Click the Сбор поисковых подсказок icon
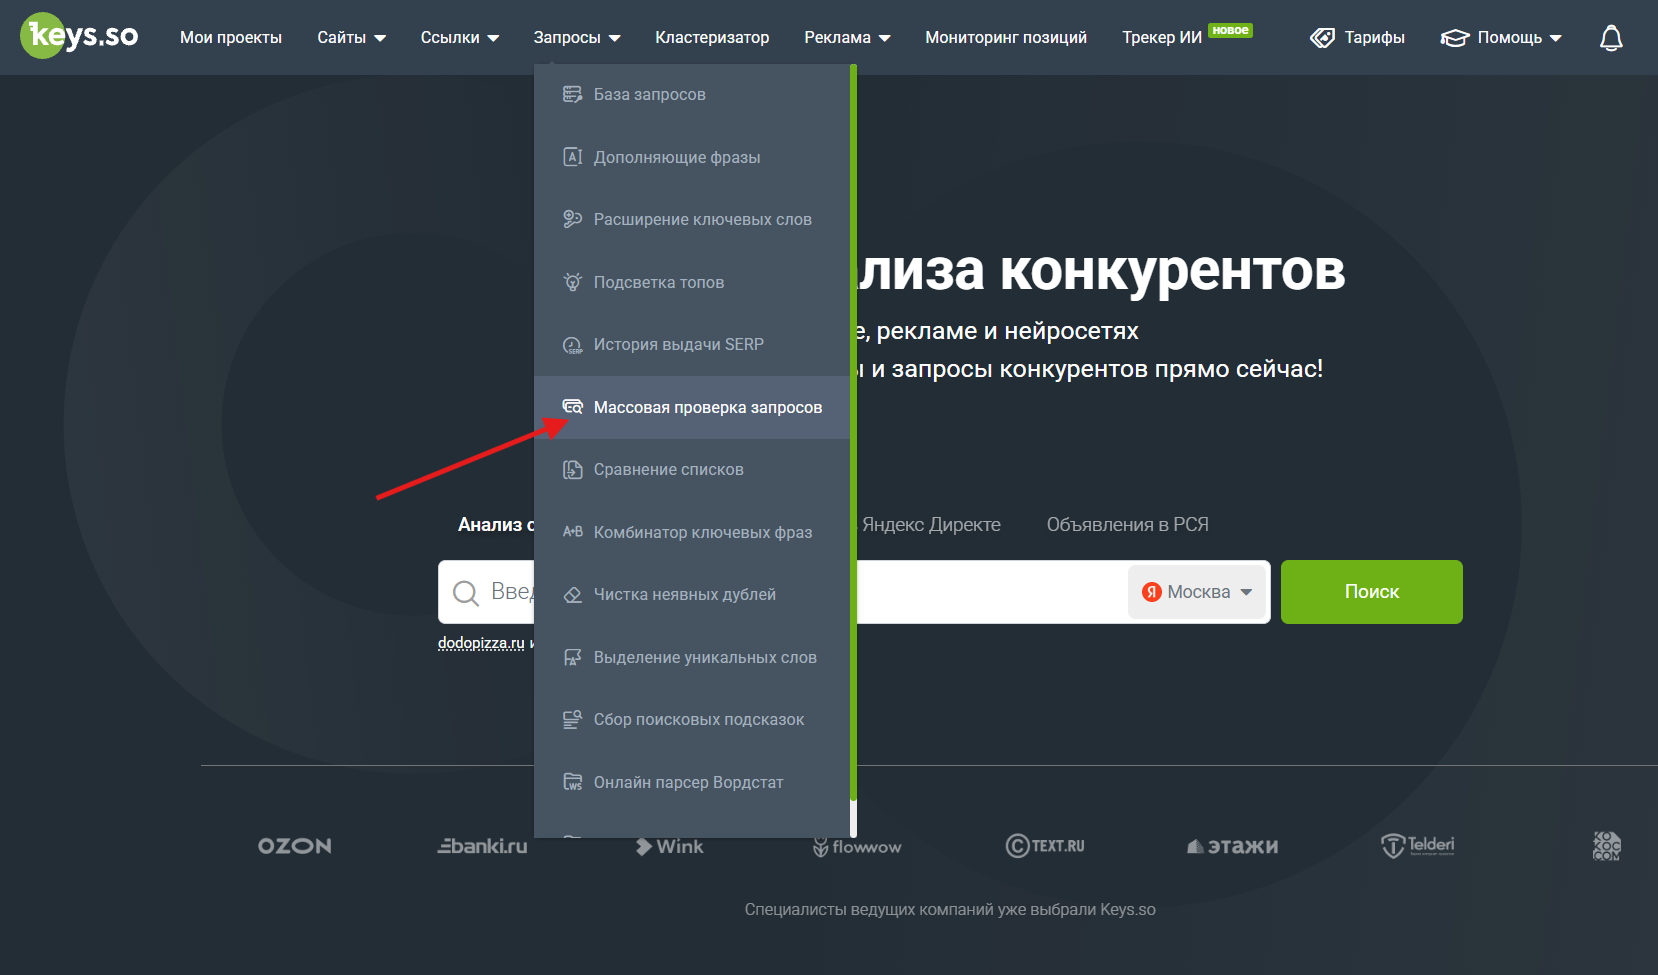Viewport: 1658px width, 975px height. pyautogui.click(x=573, y=720)
